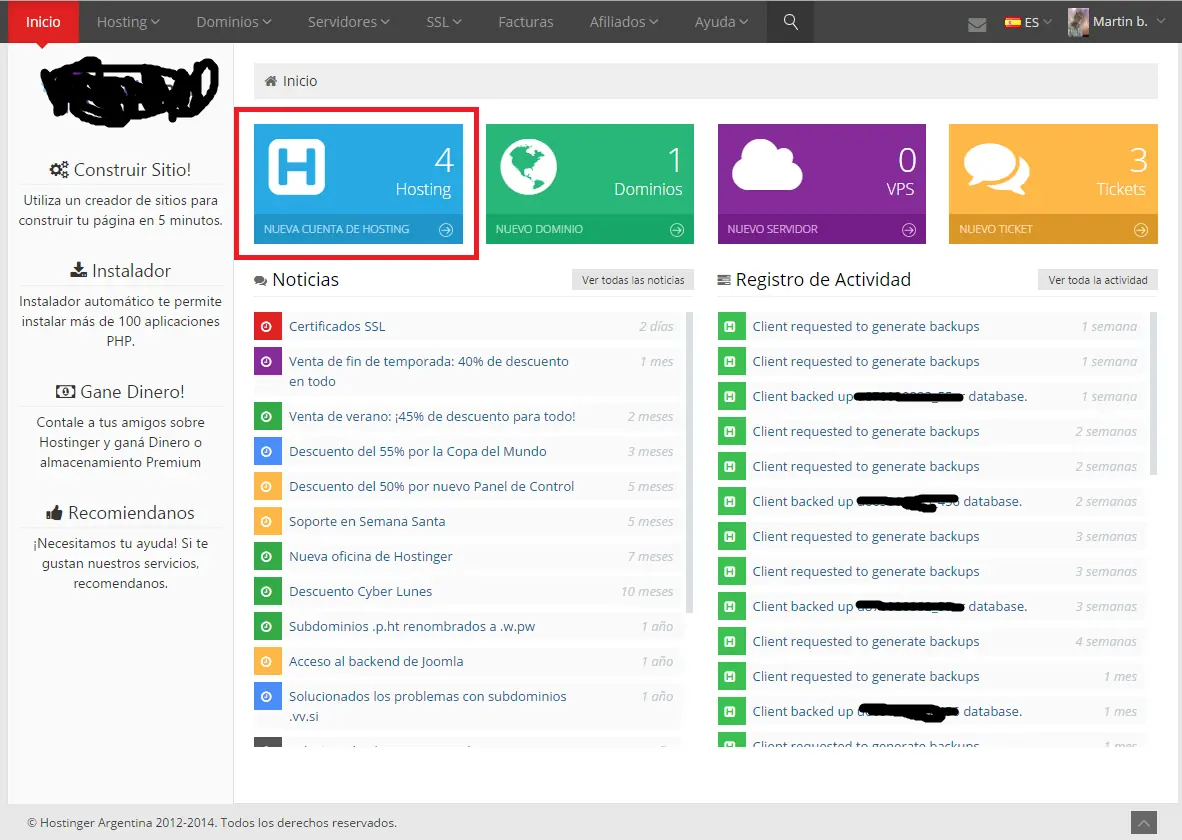Screen dimensions: 1182x840
Task: Click Nuevo Ticket link
Action: tap(996, 229)
